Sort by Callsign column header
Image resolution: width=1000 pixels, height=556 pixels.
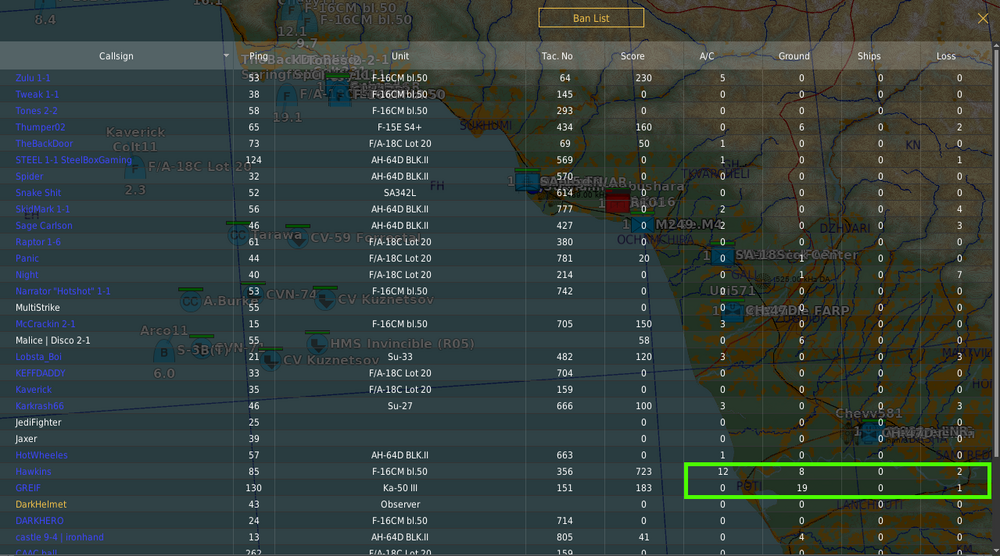tap(116, 56)
